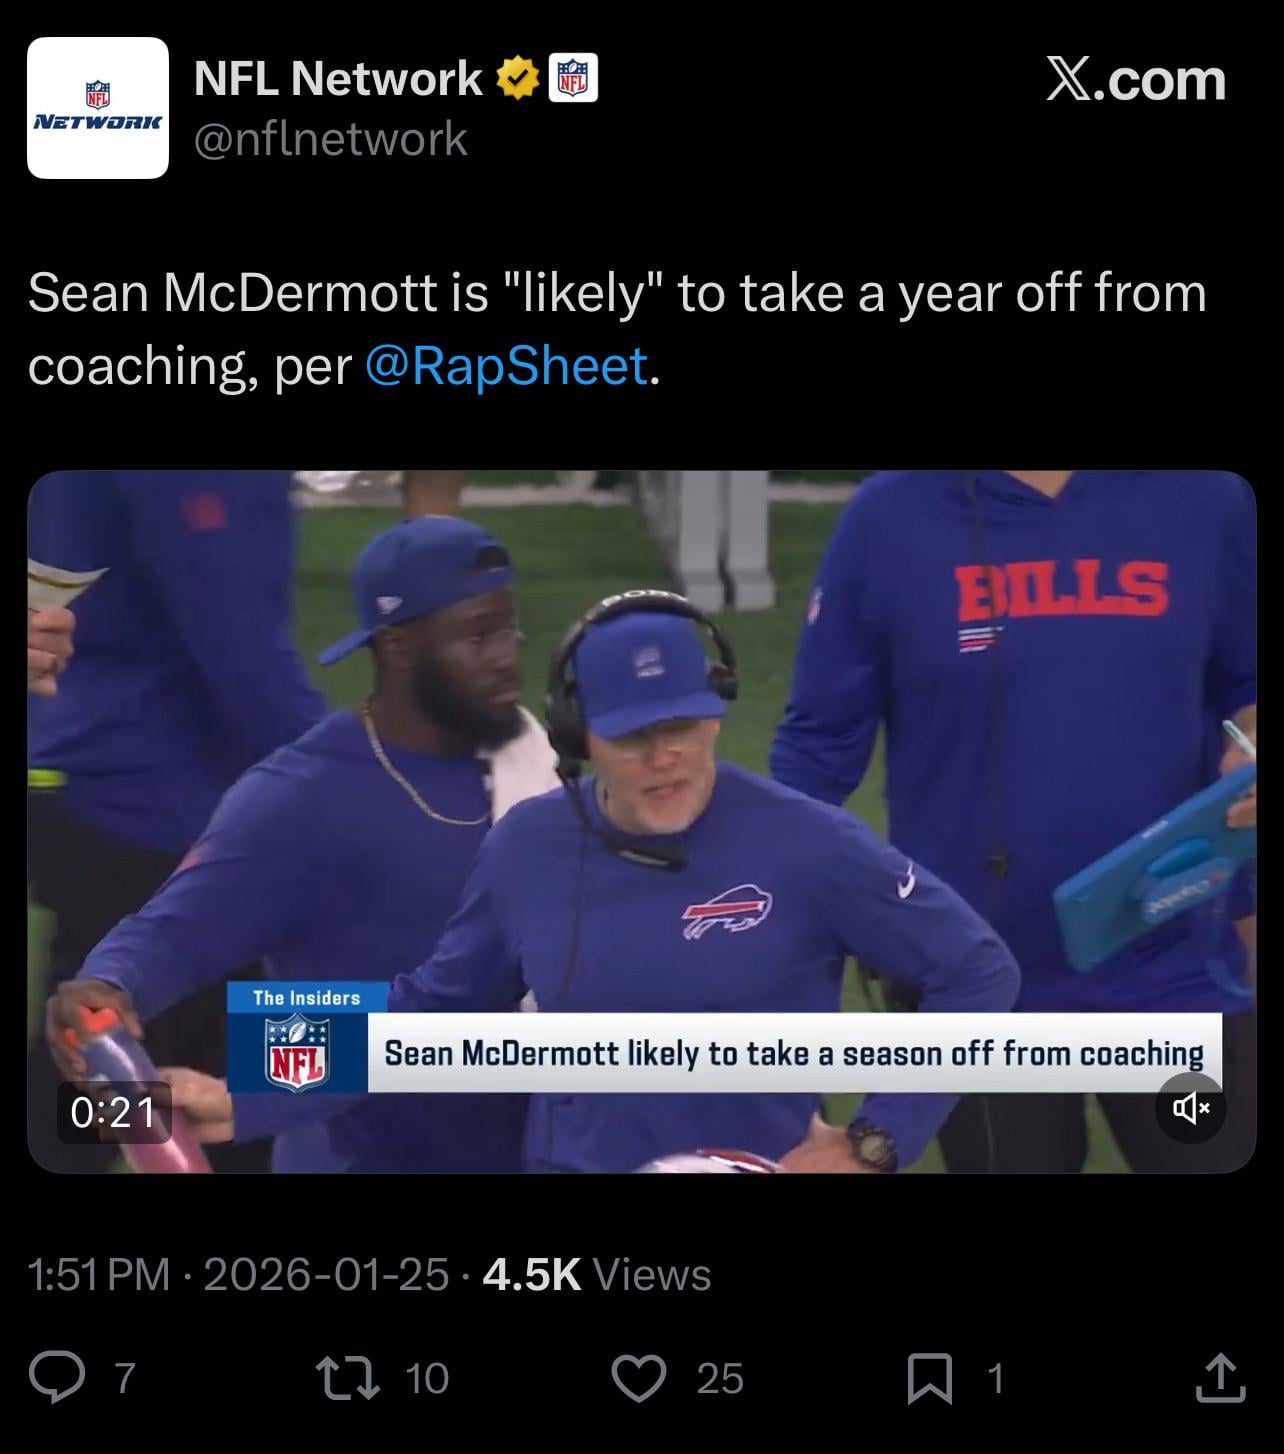The image size is (1284, 1454).
Task: Open the @nflnetwork handle
Action: pos(330,139)
